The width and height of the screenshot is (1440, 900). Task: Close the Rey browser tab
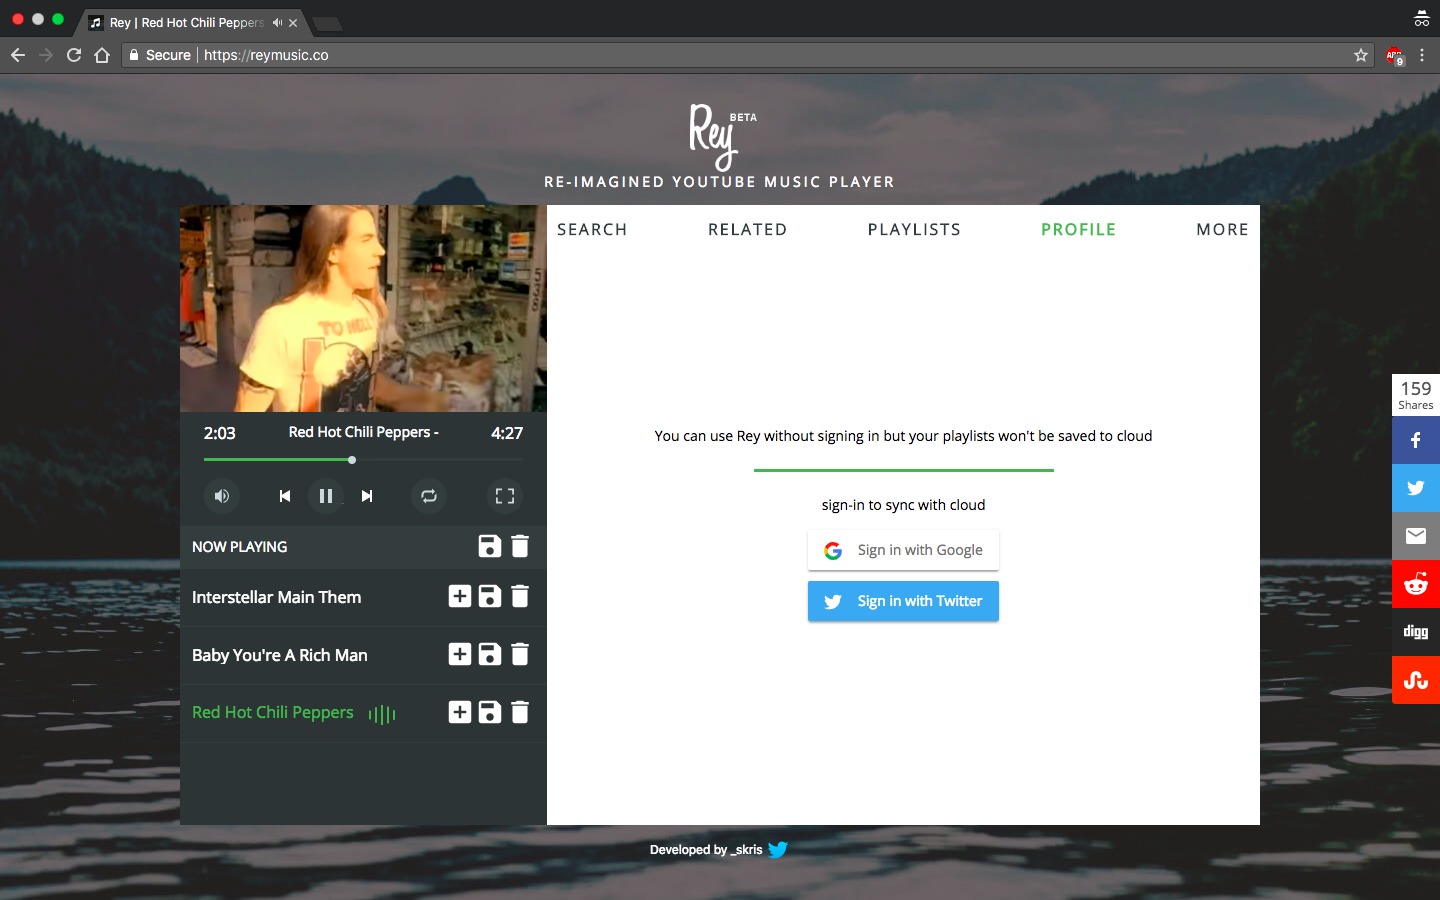pos(293,22)
